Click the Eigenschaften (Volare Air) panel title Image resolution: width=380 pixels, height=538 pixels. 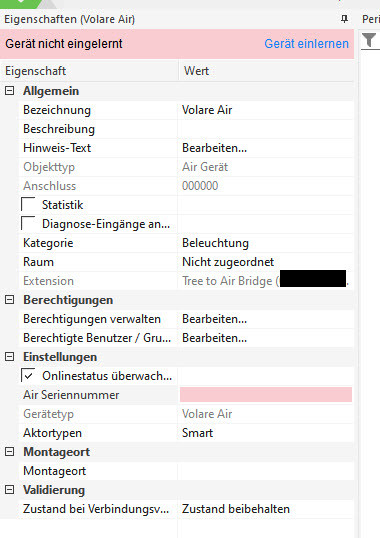70,19
